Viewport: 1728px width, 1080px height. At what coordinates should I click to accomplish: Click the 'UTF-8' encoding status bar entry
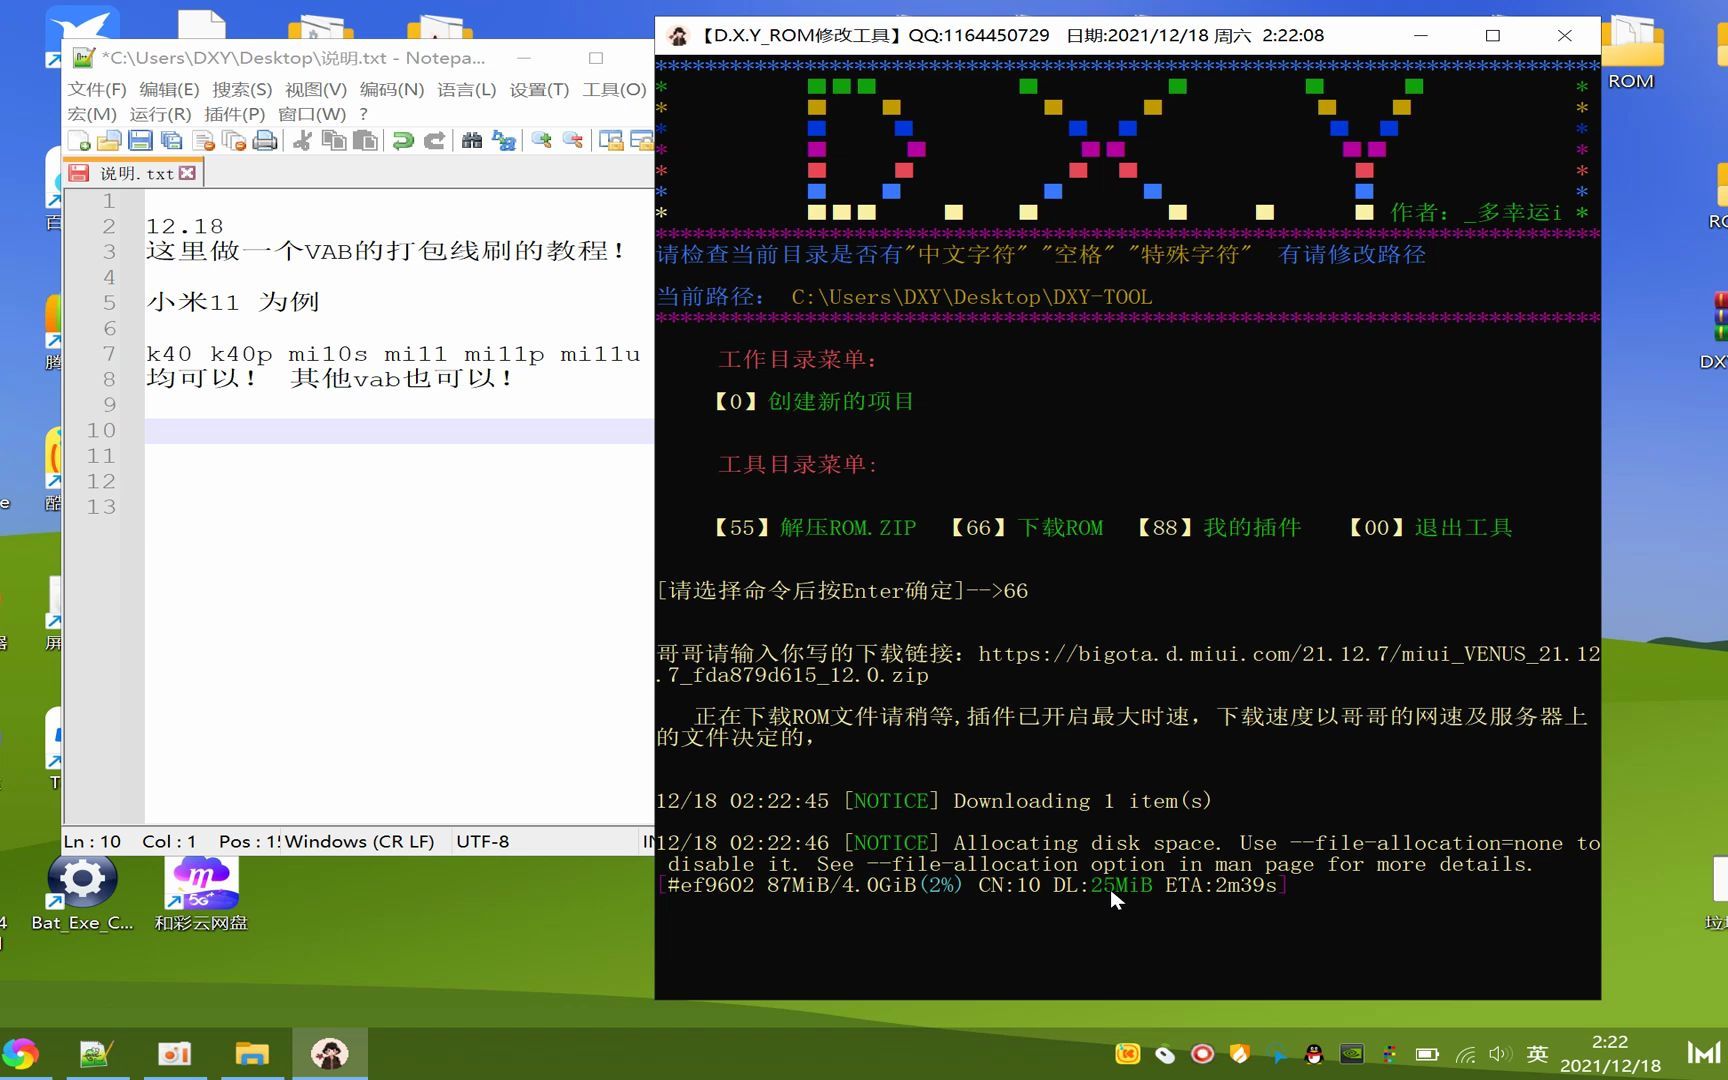(x=483, y=842)
